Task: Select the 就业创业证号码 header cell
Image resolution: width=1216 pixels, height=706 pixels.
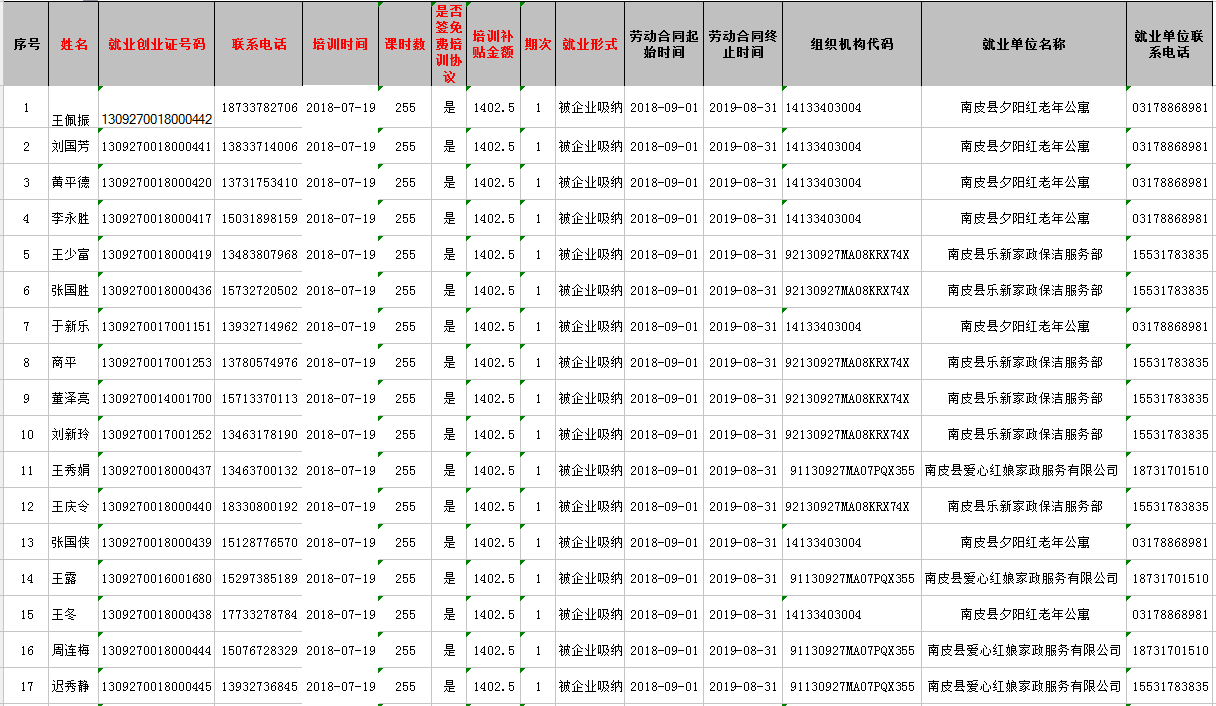Action: coord(156,45)
